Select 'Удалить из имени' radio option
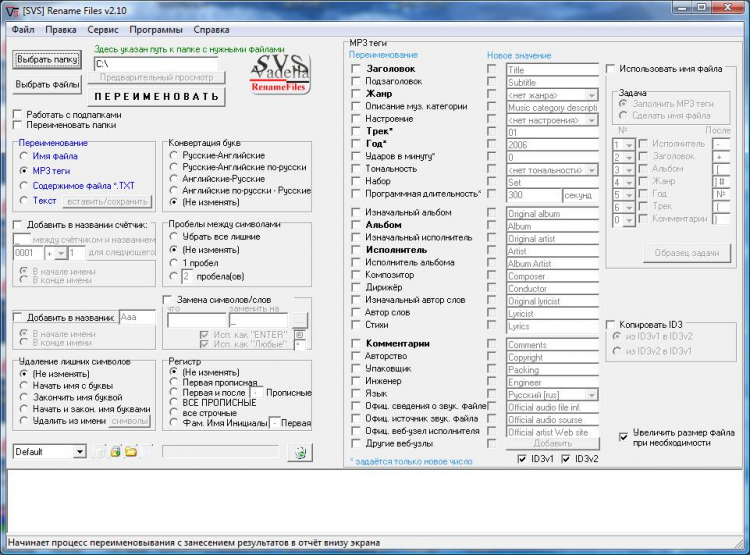This screenshot has height=555, width=750. [x=23, y=421]
